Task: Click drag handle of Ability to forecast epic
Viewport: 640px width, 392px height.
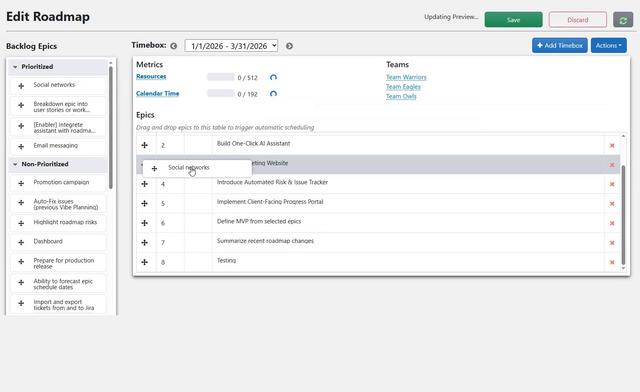Action: [x=21, y=283]
